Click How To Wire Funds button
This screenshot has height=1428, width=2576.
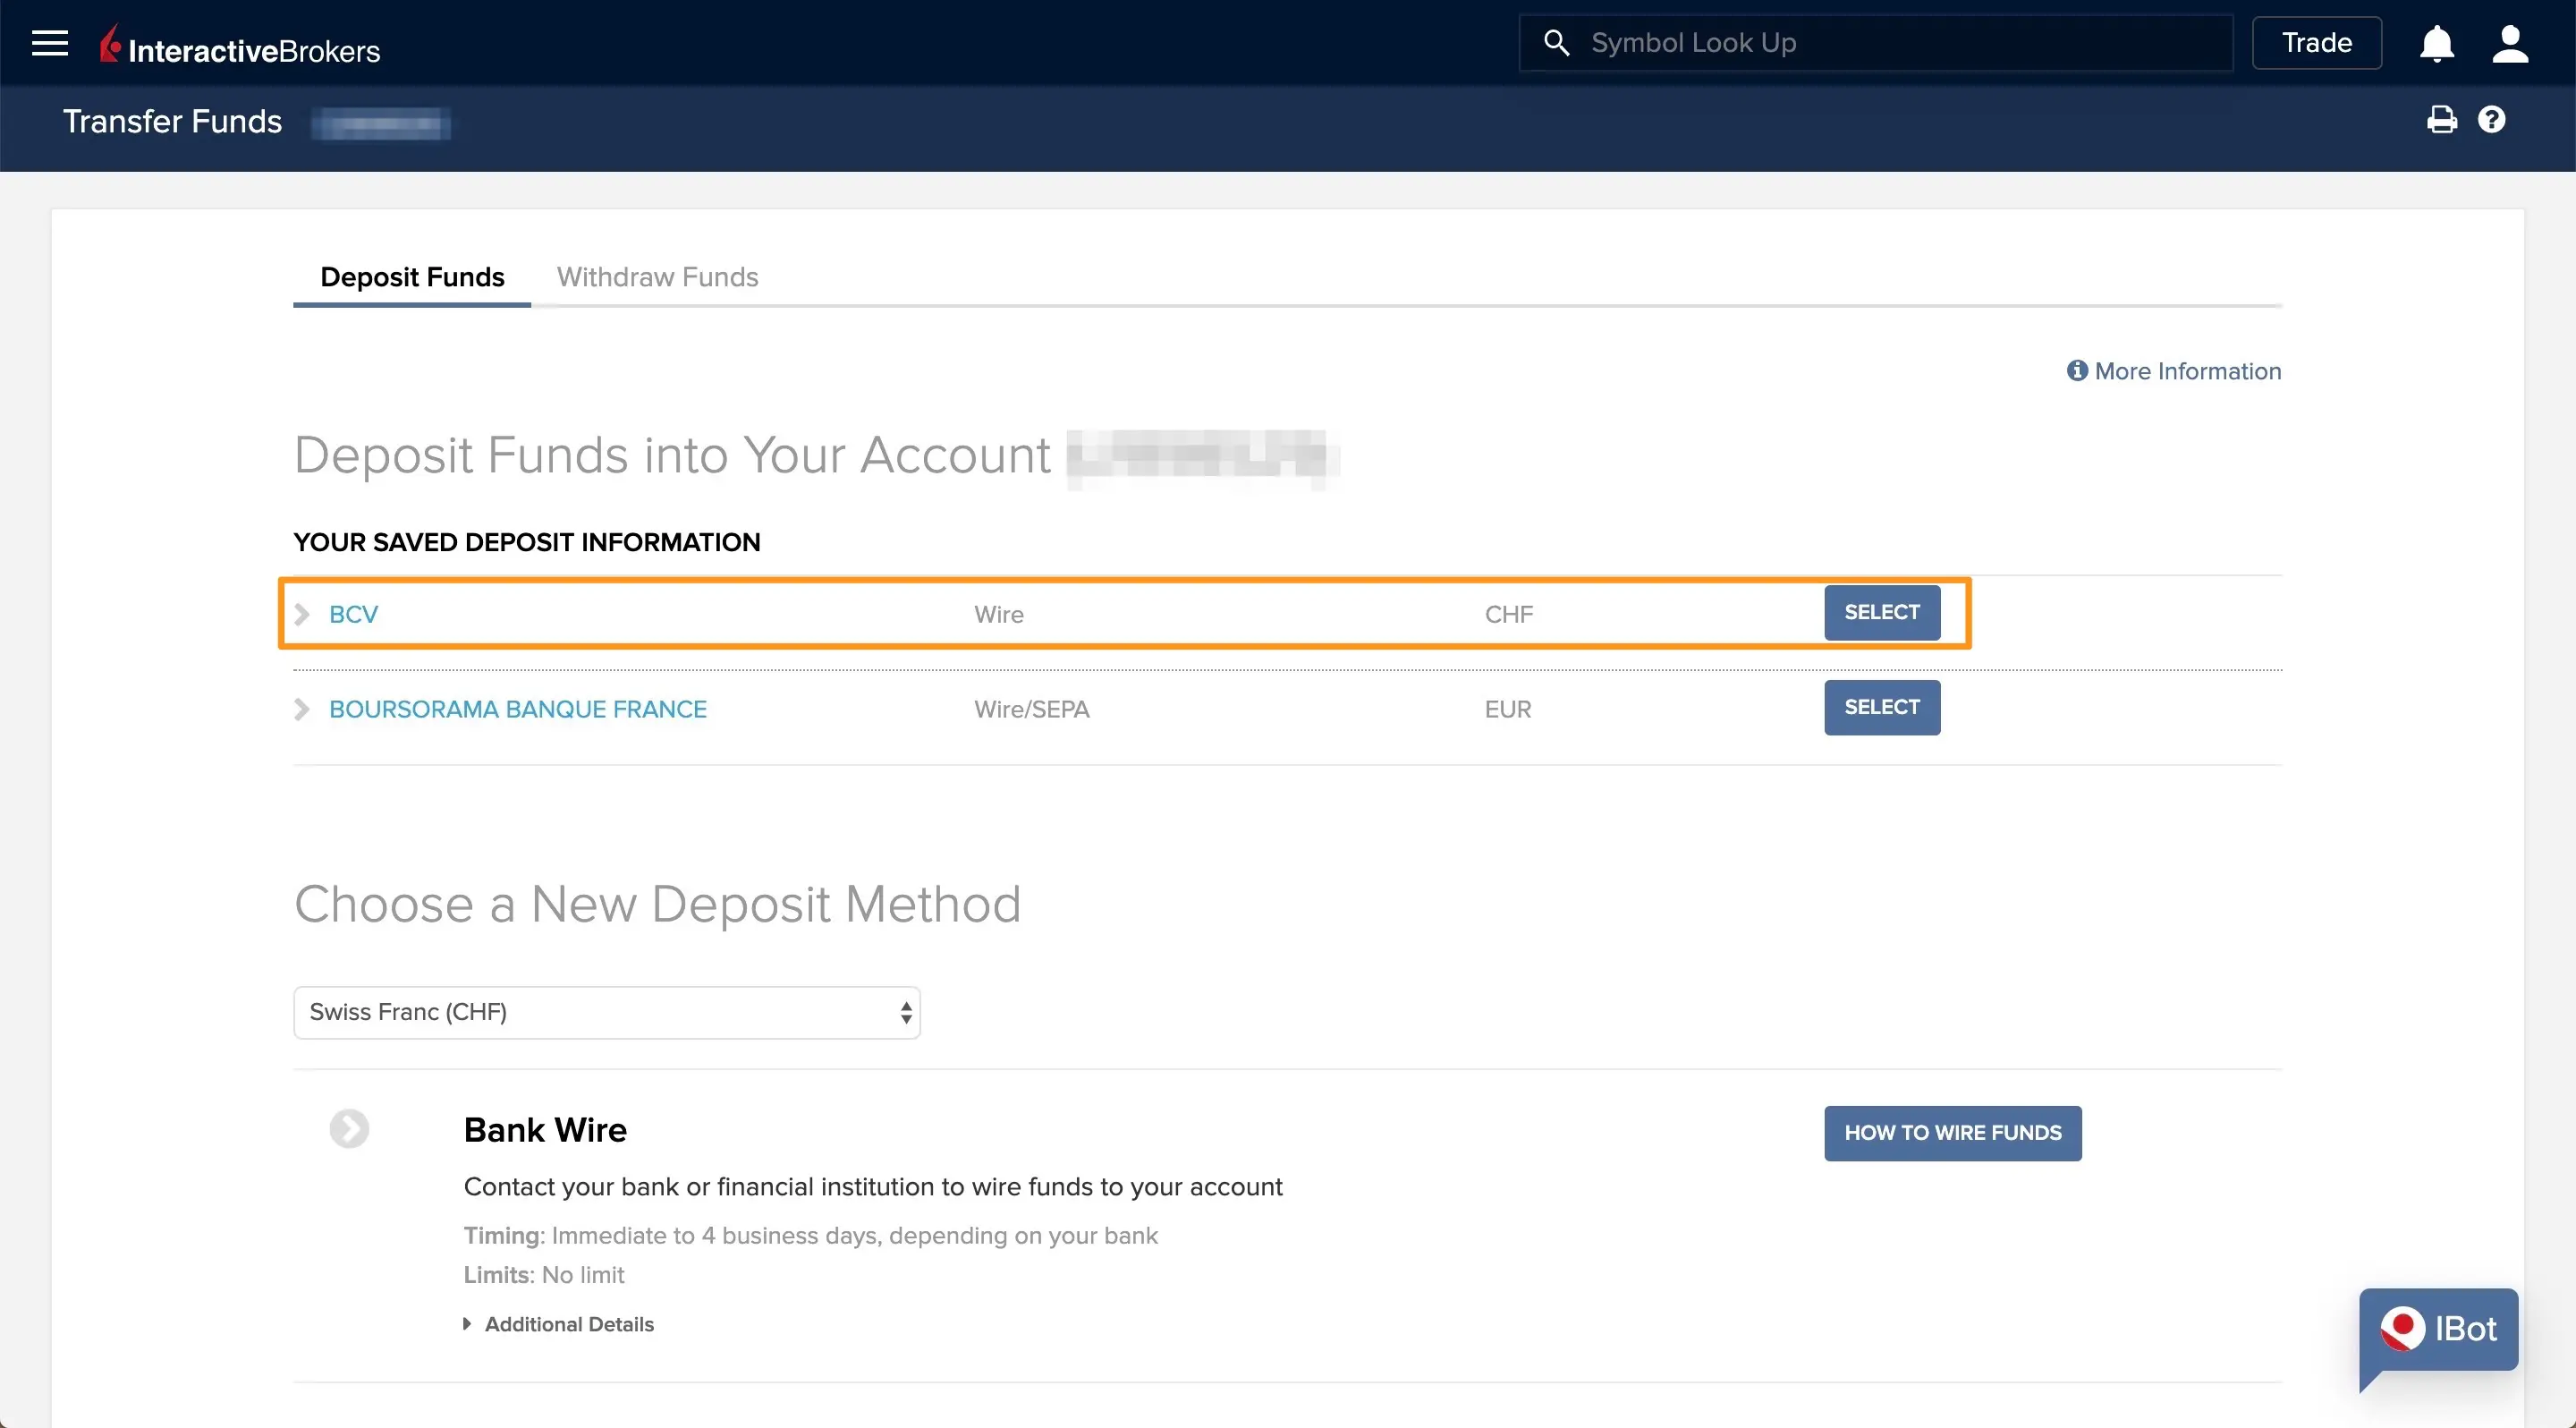[x=1952, y=1133]
